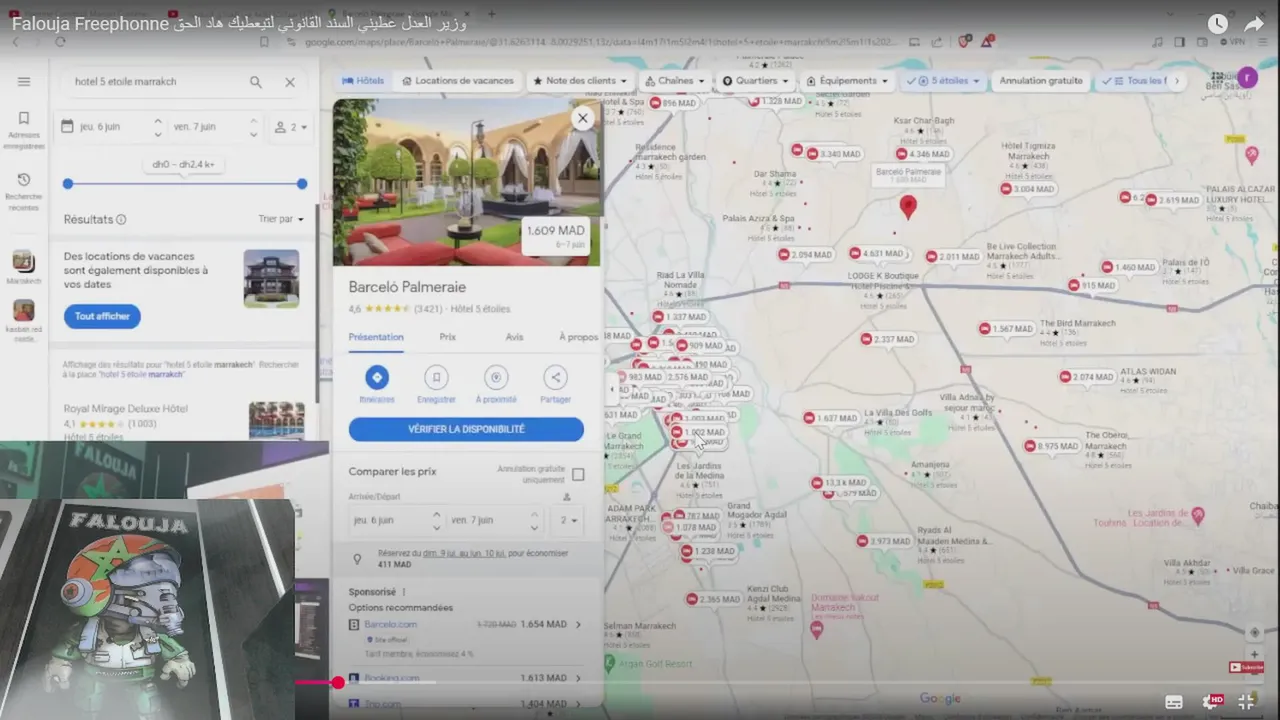Click the YouTube progress bar red scrubber
1280x720 pixels.
coord(338,682)
